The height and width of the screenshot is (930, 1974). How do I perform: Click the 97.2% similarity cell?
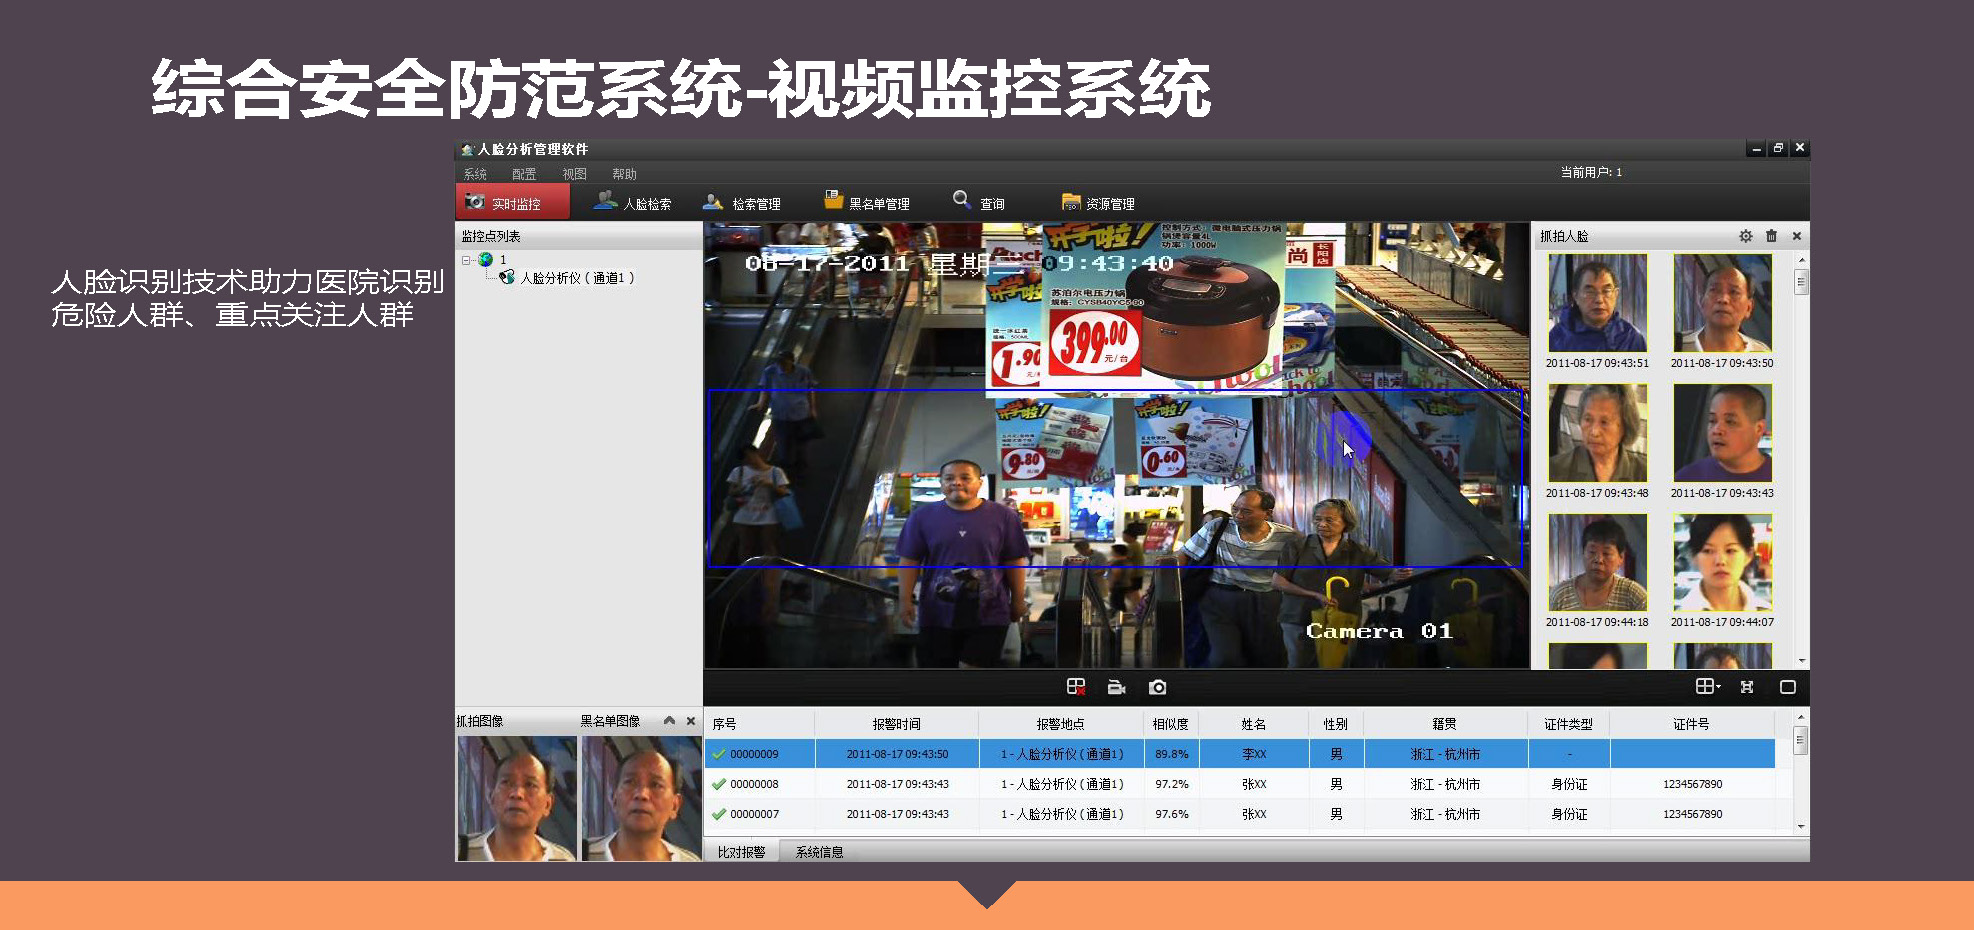1171,784
